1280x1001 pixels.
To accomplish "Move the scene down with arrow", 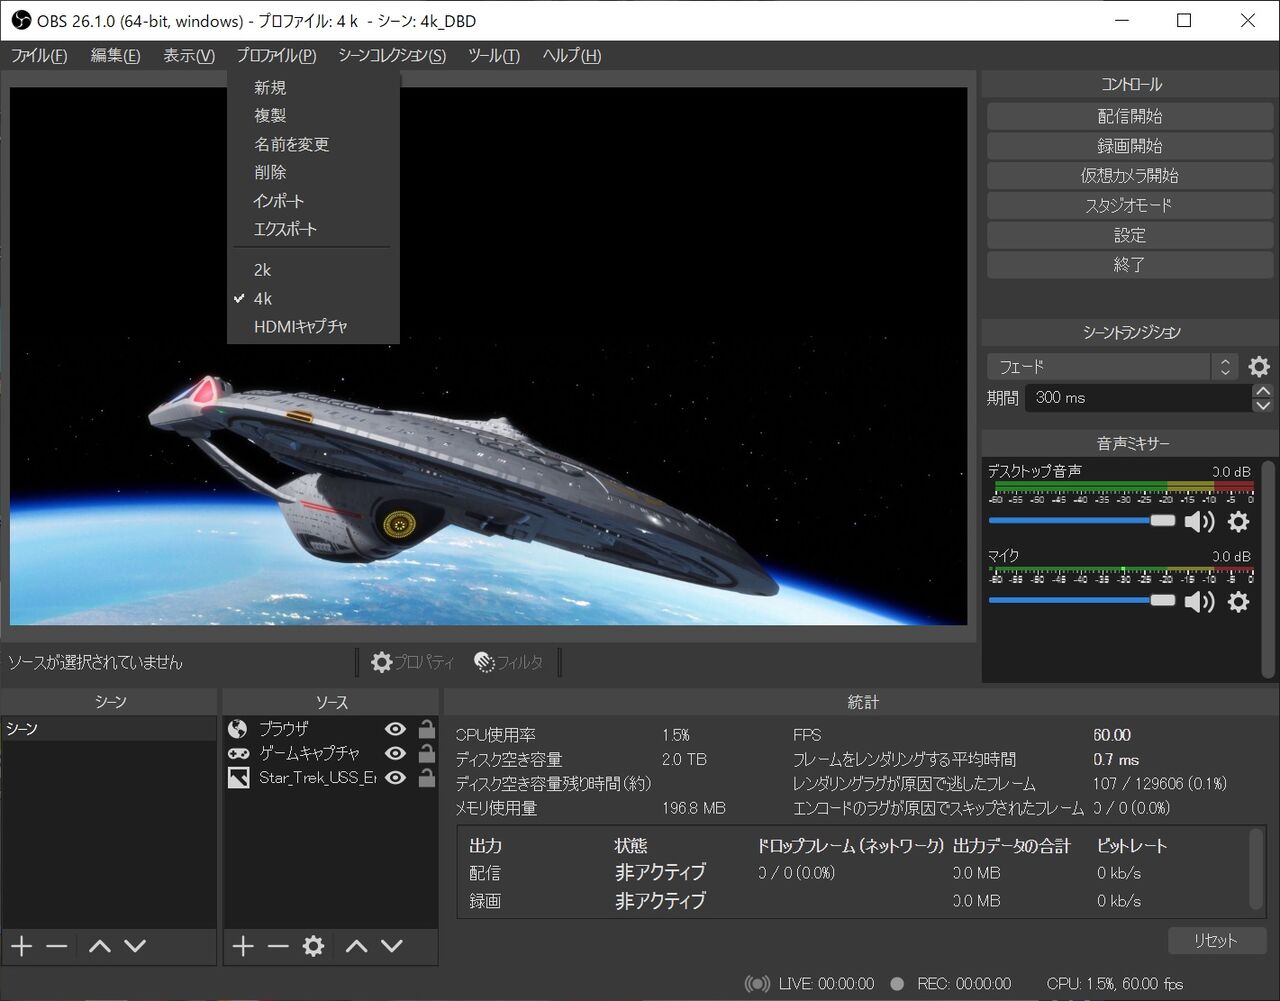I will point(135,946).
